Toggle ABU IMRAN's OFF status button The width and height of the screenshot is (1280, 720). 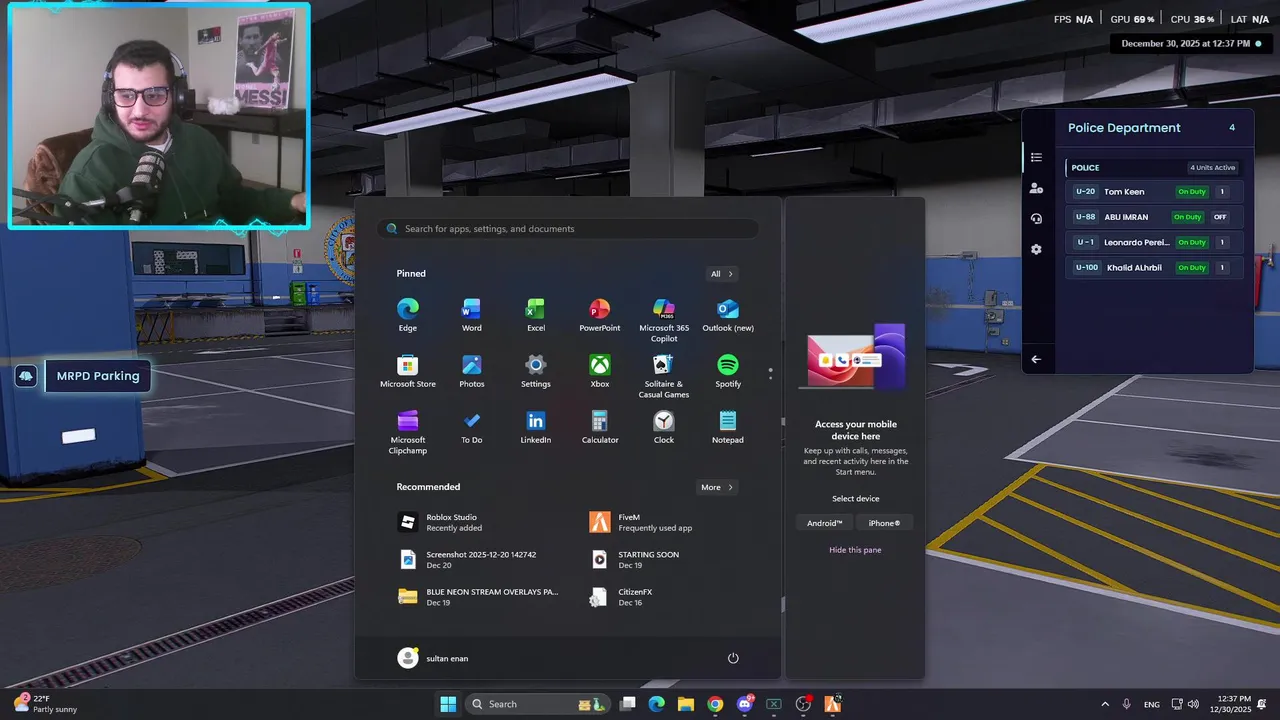[x=1220, y=217]
